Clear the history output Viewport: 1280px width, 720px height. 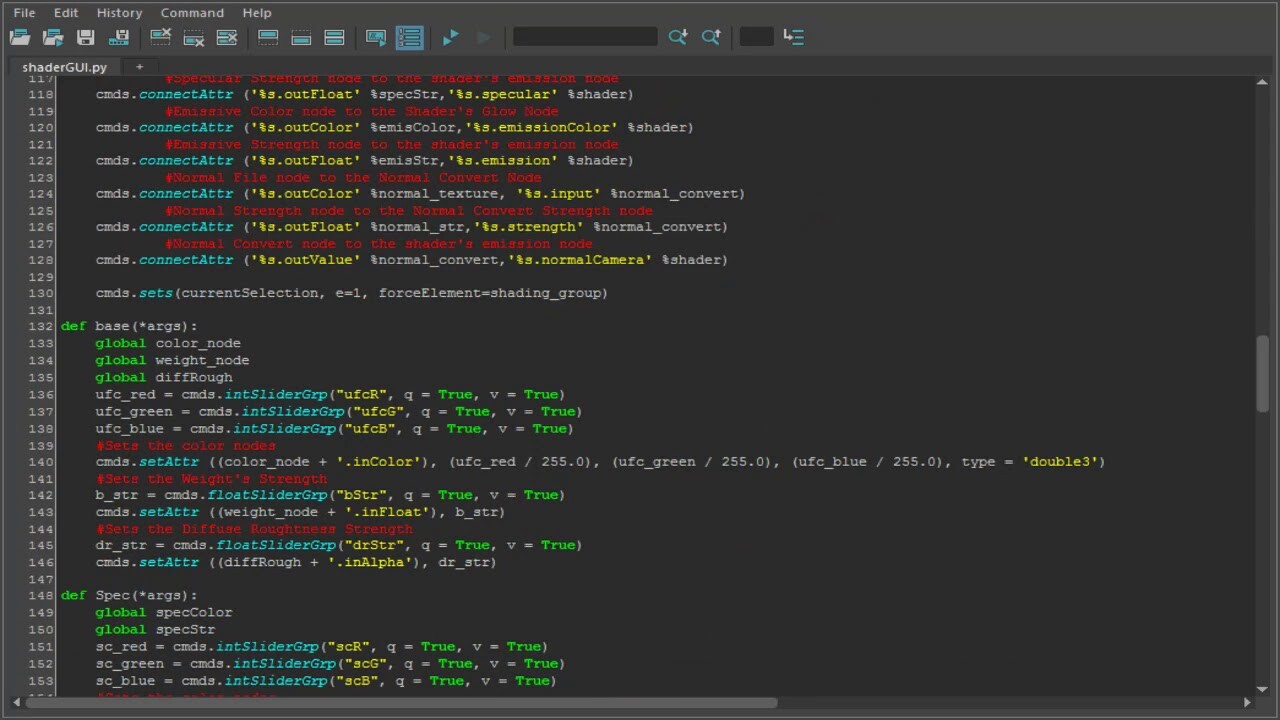tap(160, 37)
